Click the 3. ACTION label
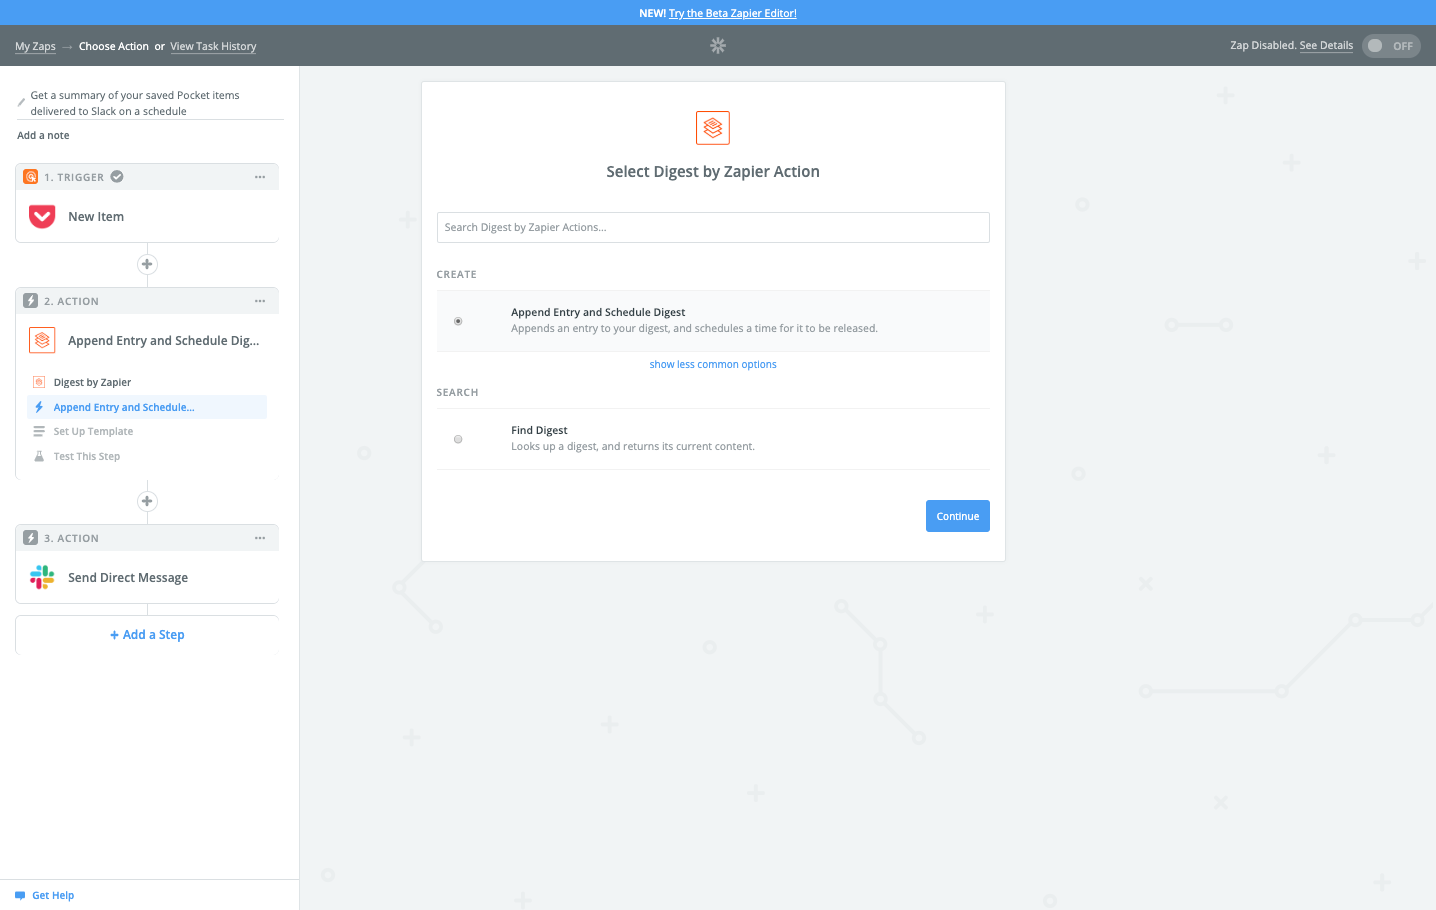This screenshot has width=1436, height=910. point(71,539)
